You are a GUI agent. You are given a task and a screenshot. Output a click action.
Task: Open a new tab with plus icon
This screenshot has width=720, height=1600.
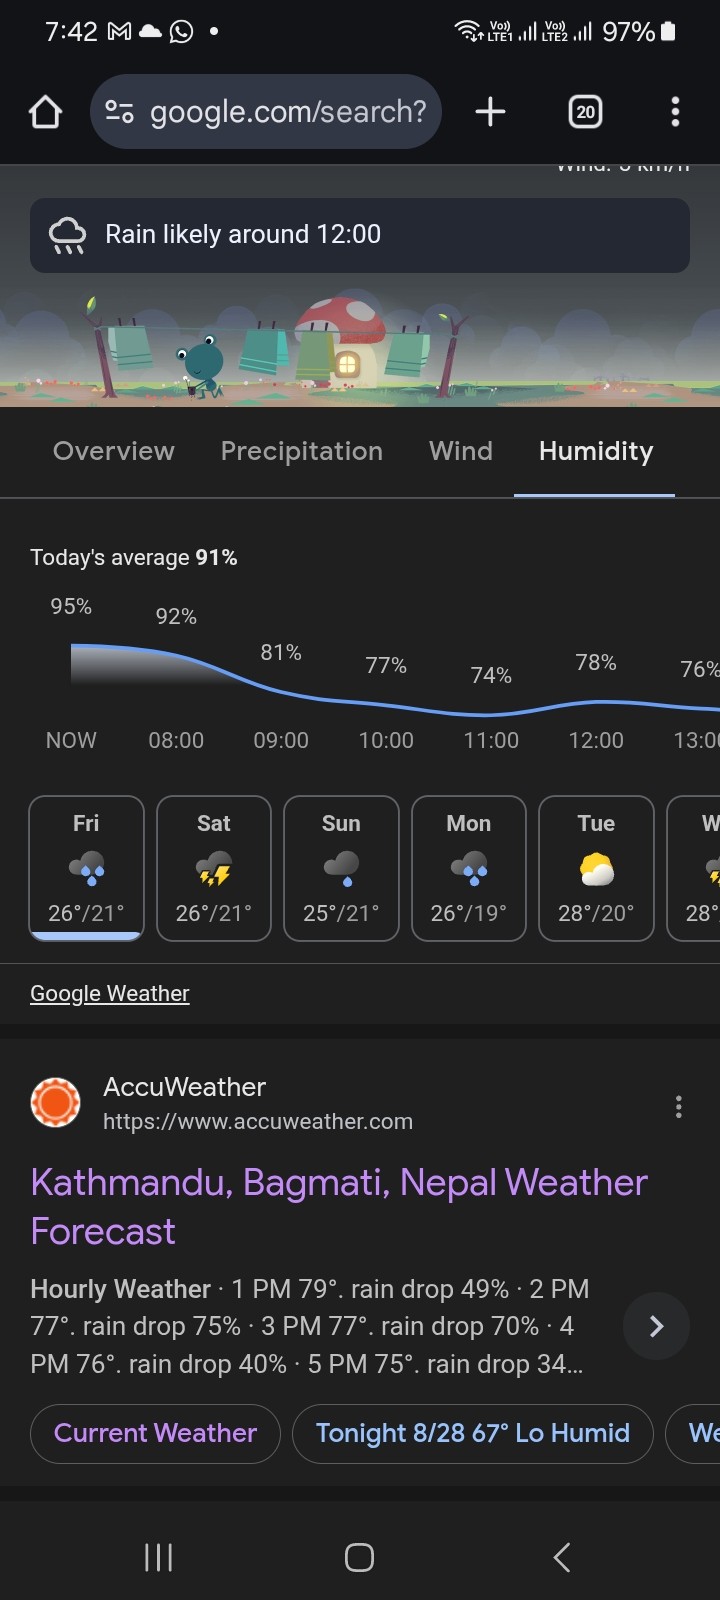(x=490, y=112)
